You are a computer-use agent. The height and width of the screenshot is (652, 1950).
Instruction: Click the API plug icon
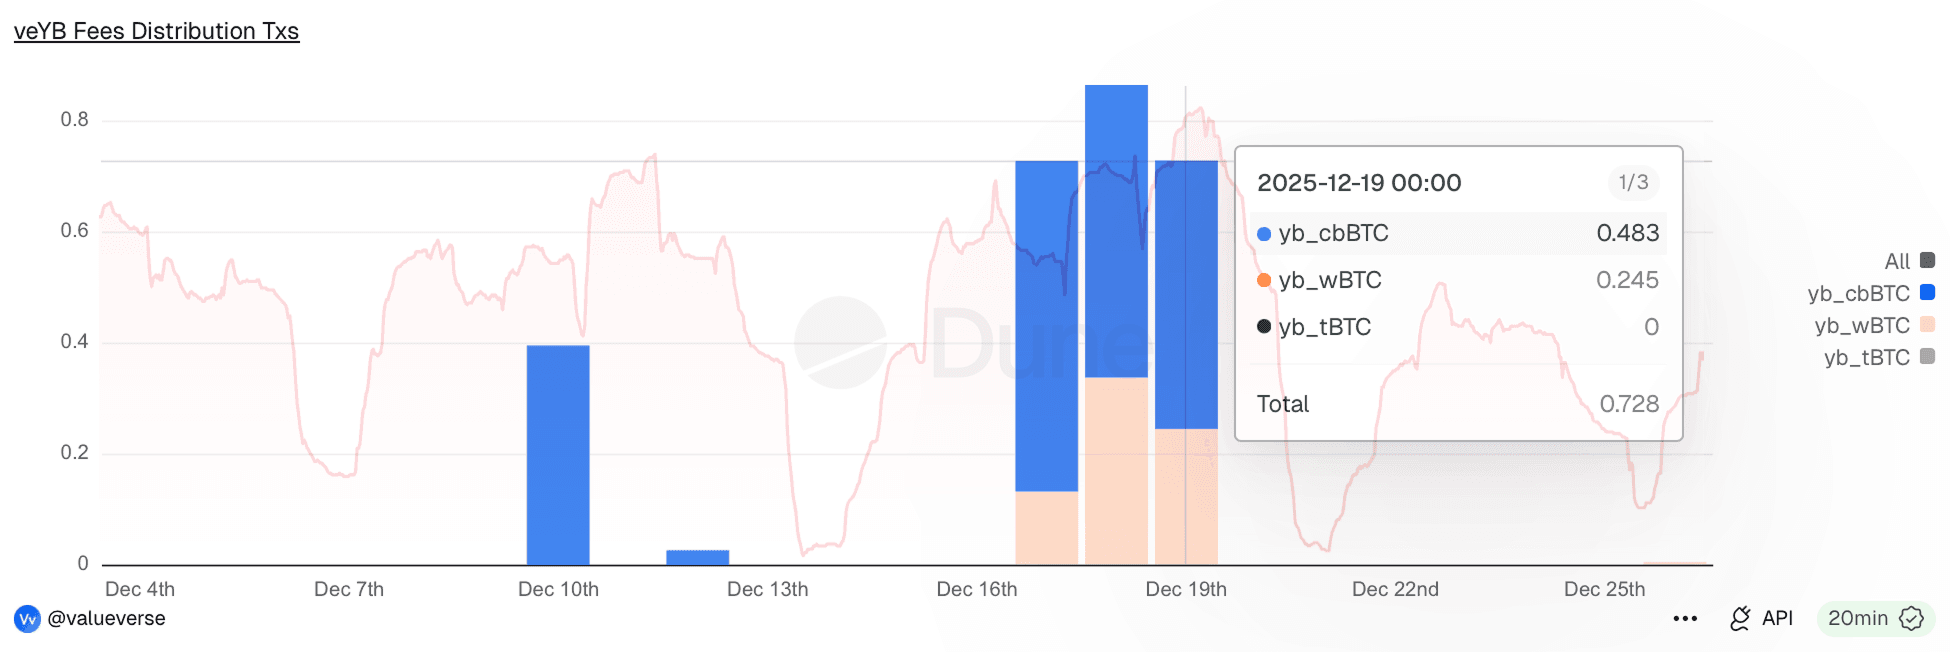[x=1740, y=619]
